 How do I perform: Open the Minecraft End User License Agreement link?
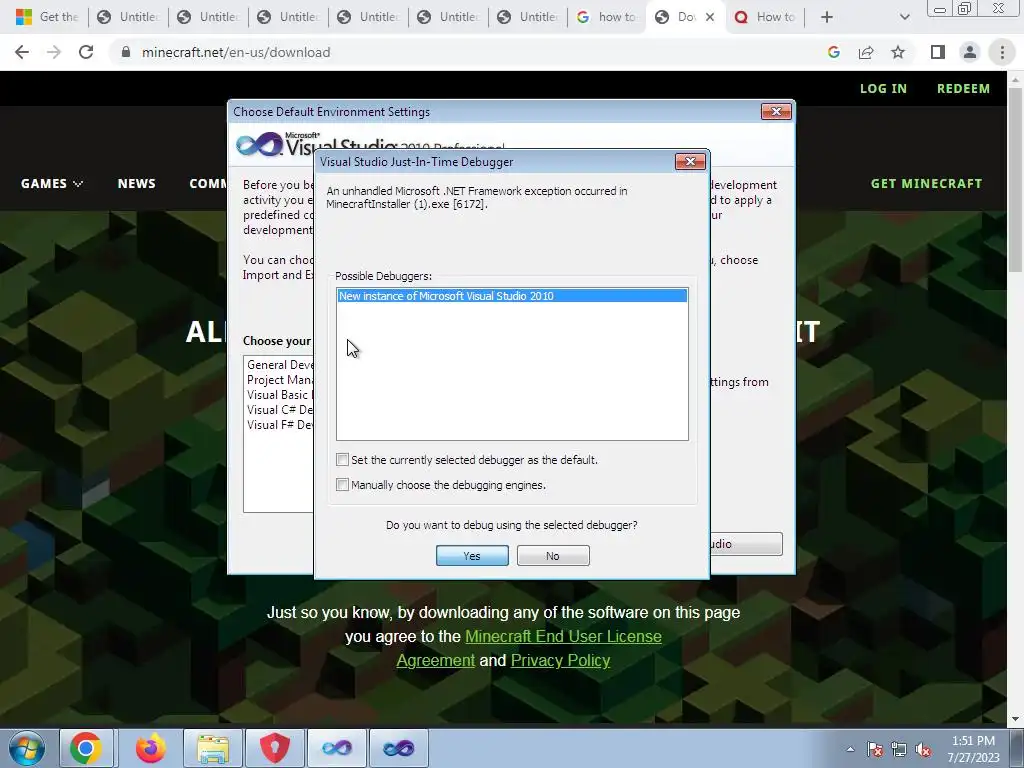[x=529, y=648]
